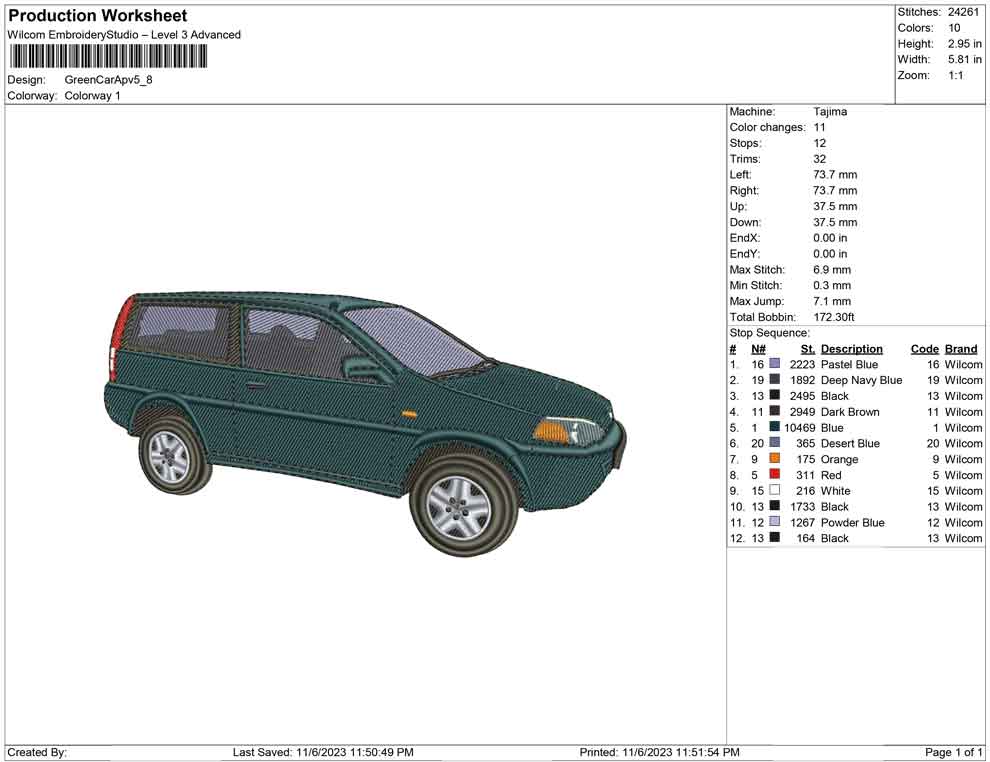The height and width of the screenshot is (762, 990).
Task: Click the Red color chip in row 8
Action: 775,475
